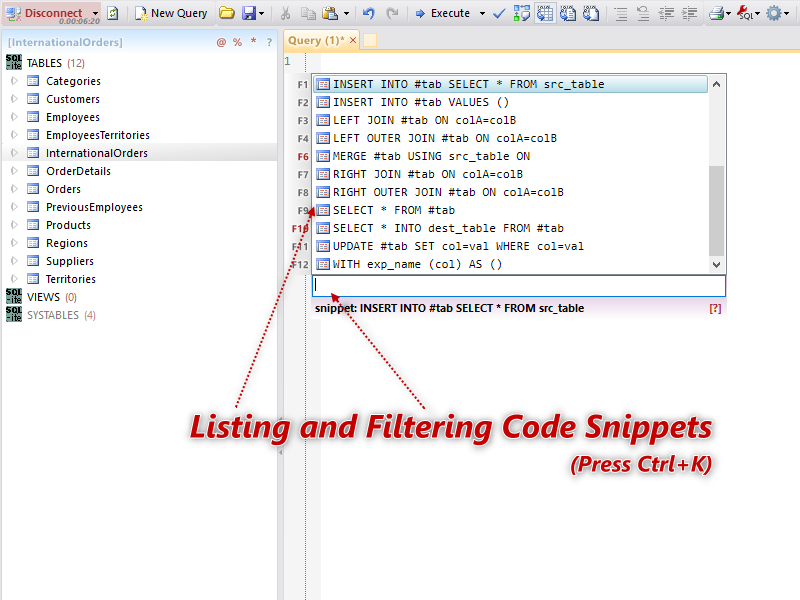Paste from clipboard using the Paste icon
Screen dimensions: 800x600
(x=331, y=13)
